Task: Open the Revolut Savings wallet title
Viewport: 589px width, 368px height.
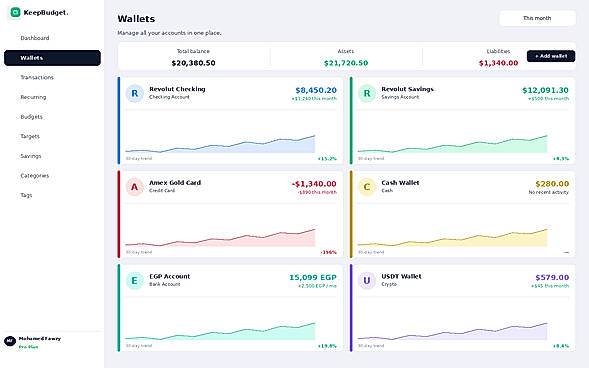Action: [408, 89]
